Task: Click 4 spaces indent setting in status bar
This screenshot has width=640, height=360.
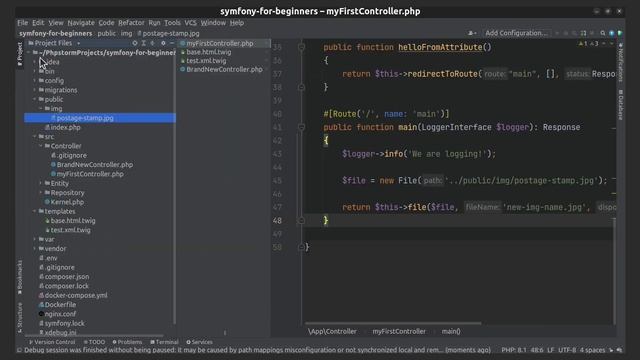Action: coord(592,350)
